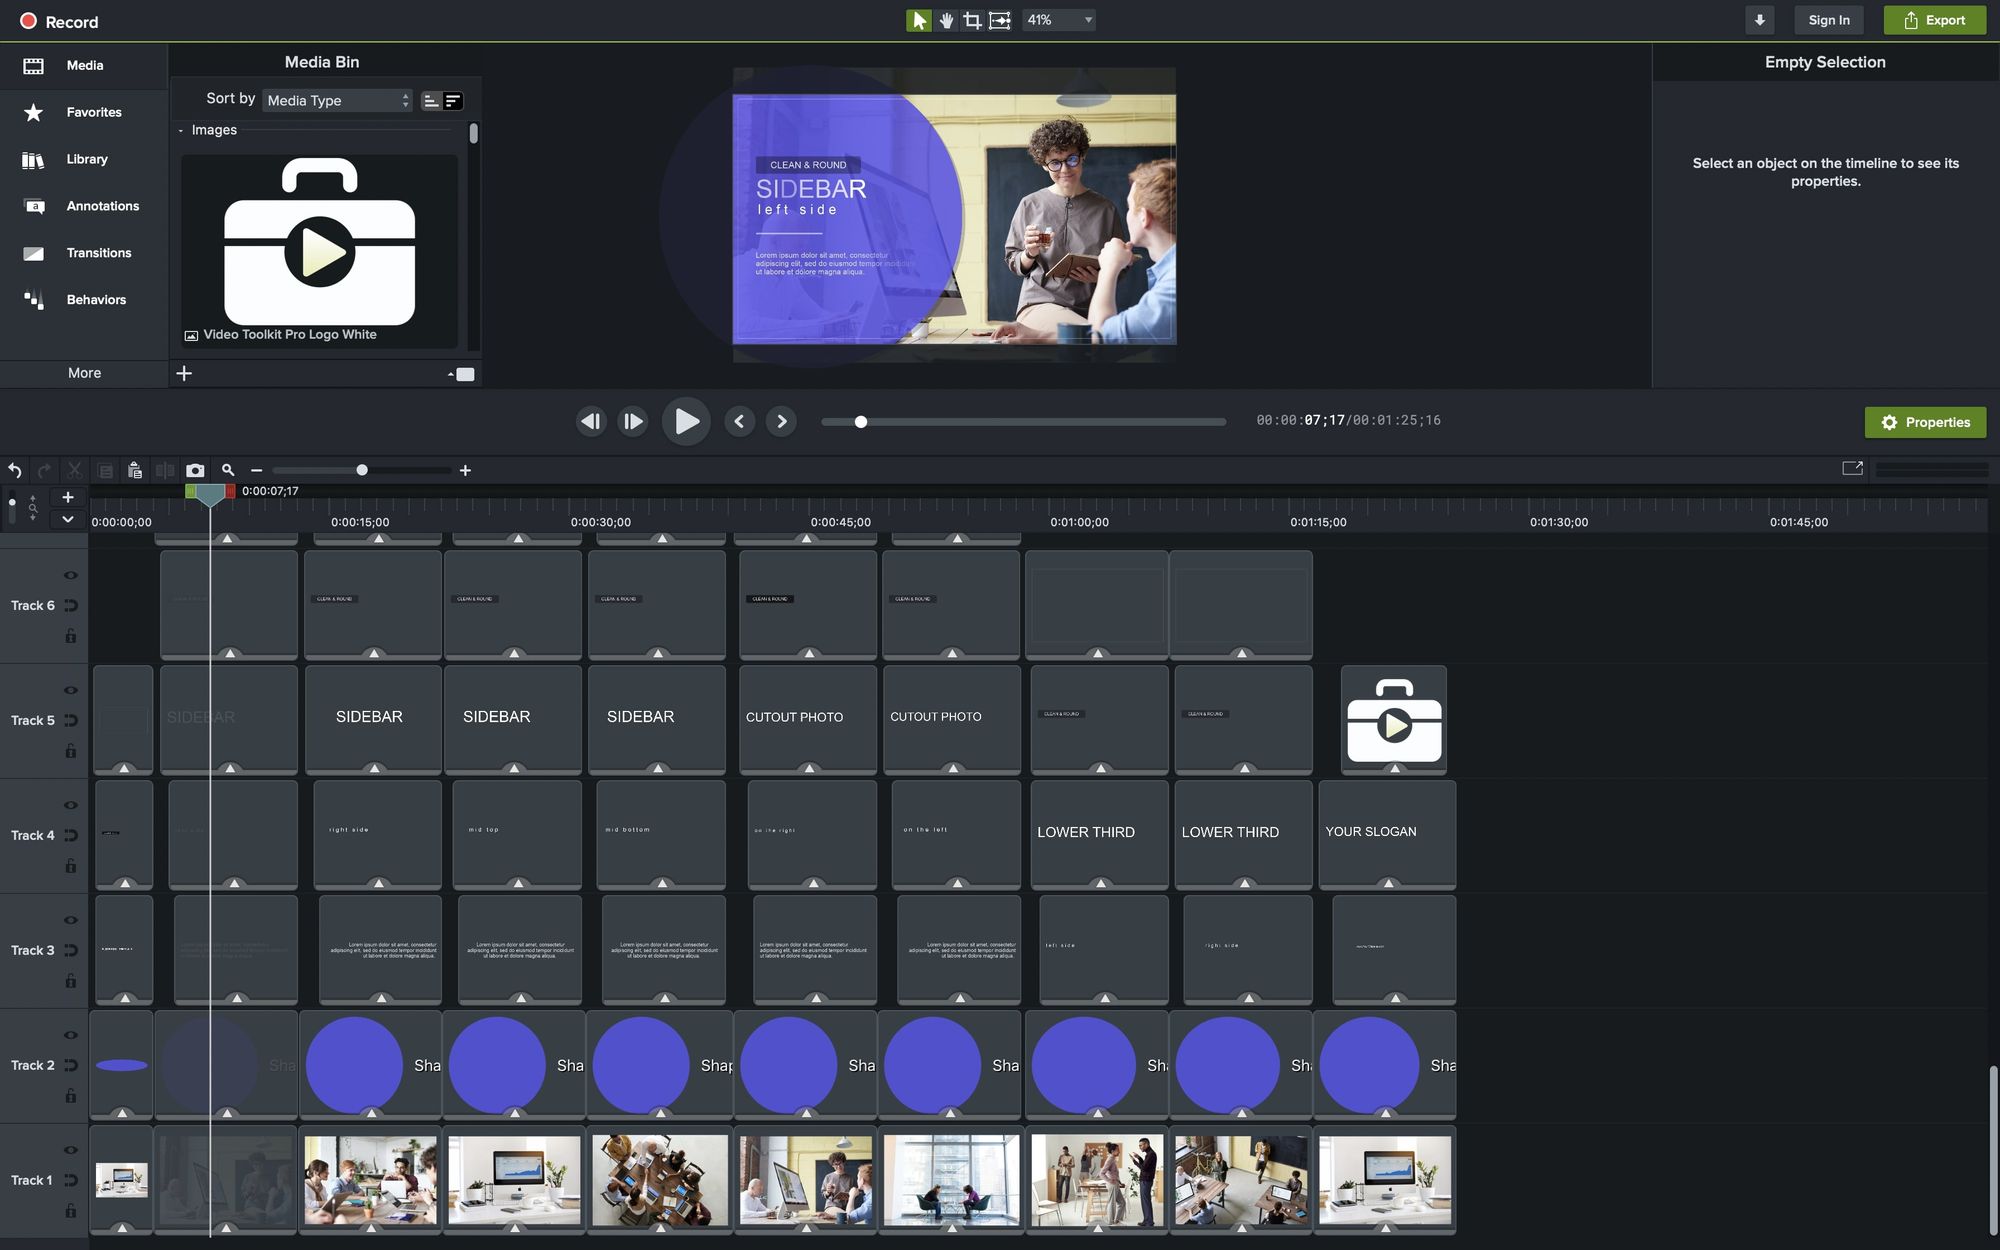Open the Favorites tab

[84, 112]
